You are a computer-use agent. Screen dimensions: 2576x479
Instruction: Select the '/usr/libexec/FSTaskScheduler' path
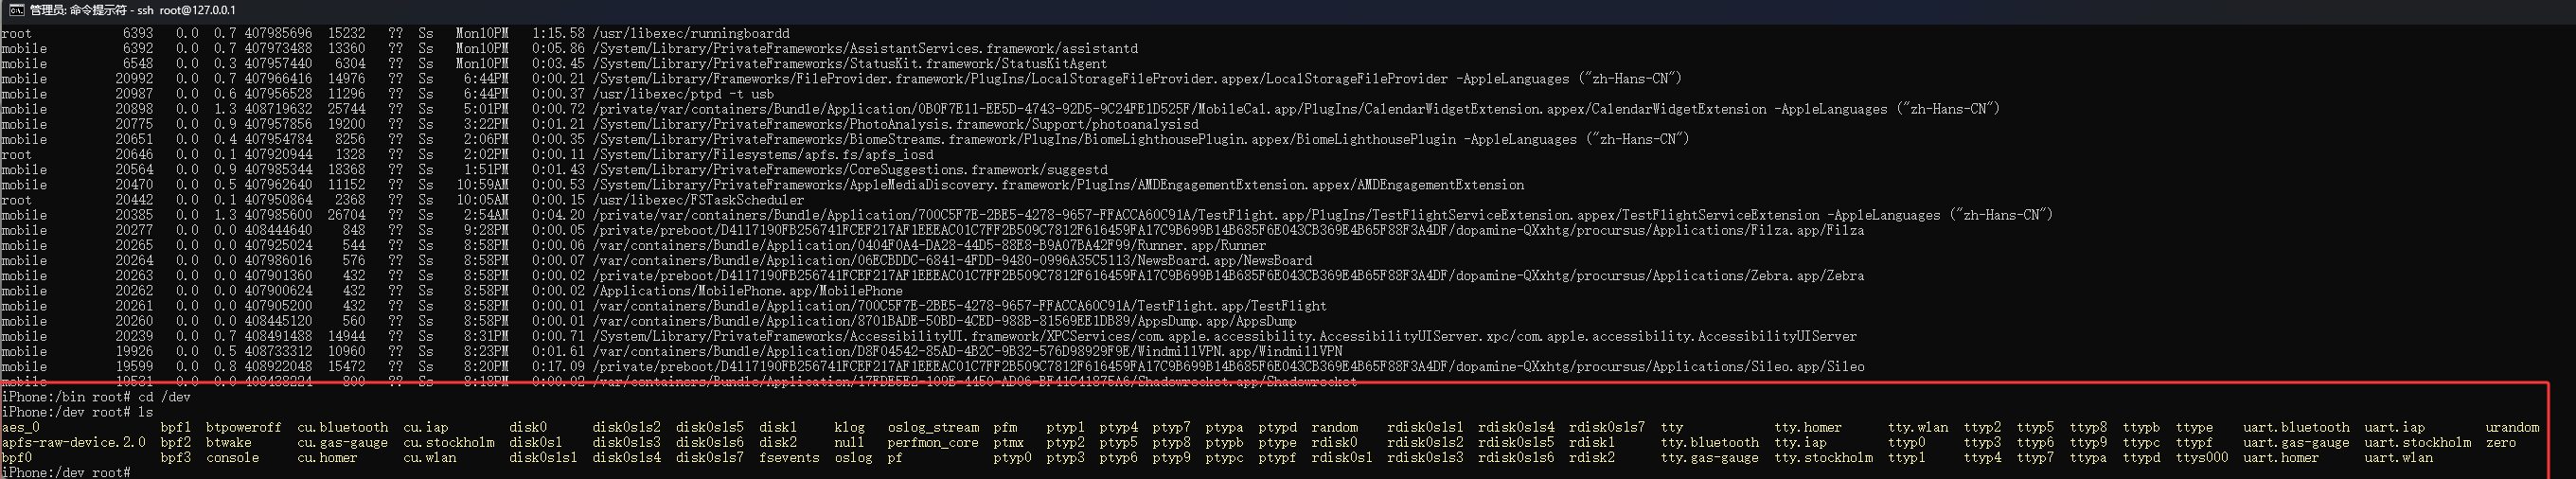[699, 200]
